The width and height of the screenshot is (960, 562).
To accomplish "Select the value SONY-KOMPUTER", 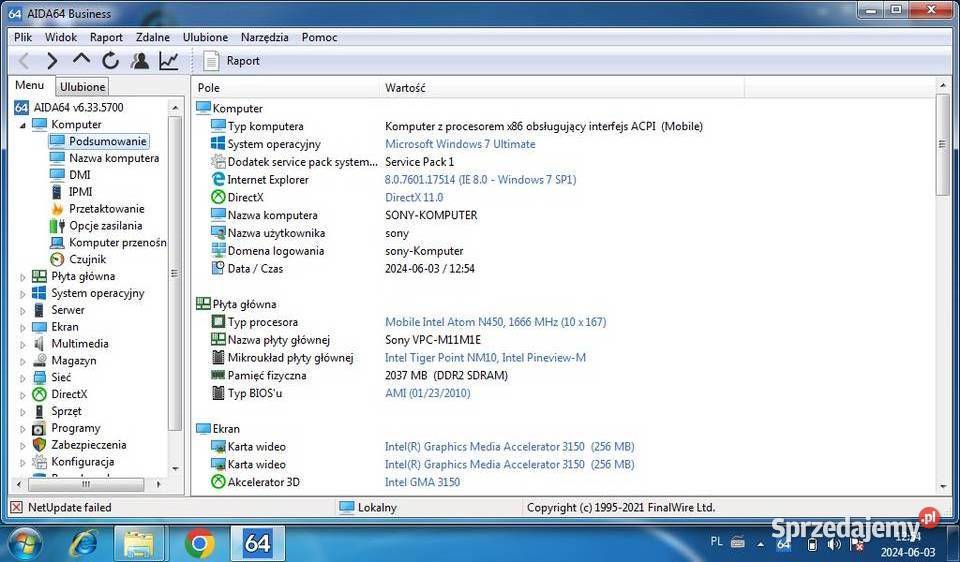I will coord(431,215).
